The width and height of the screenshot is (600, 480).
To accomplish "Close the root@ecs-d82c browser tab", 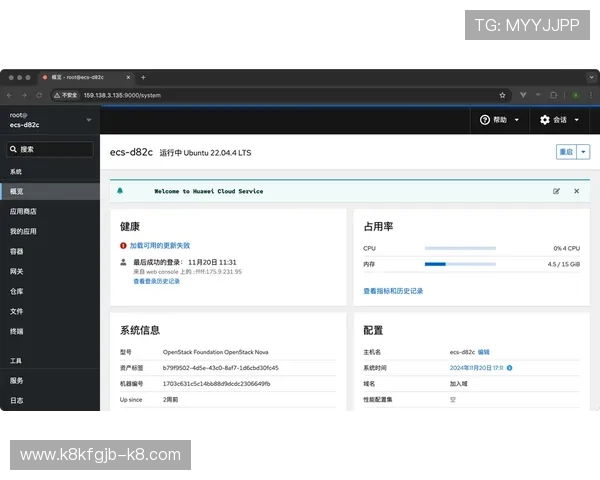I will click(x=128, y=77).
